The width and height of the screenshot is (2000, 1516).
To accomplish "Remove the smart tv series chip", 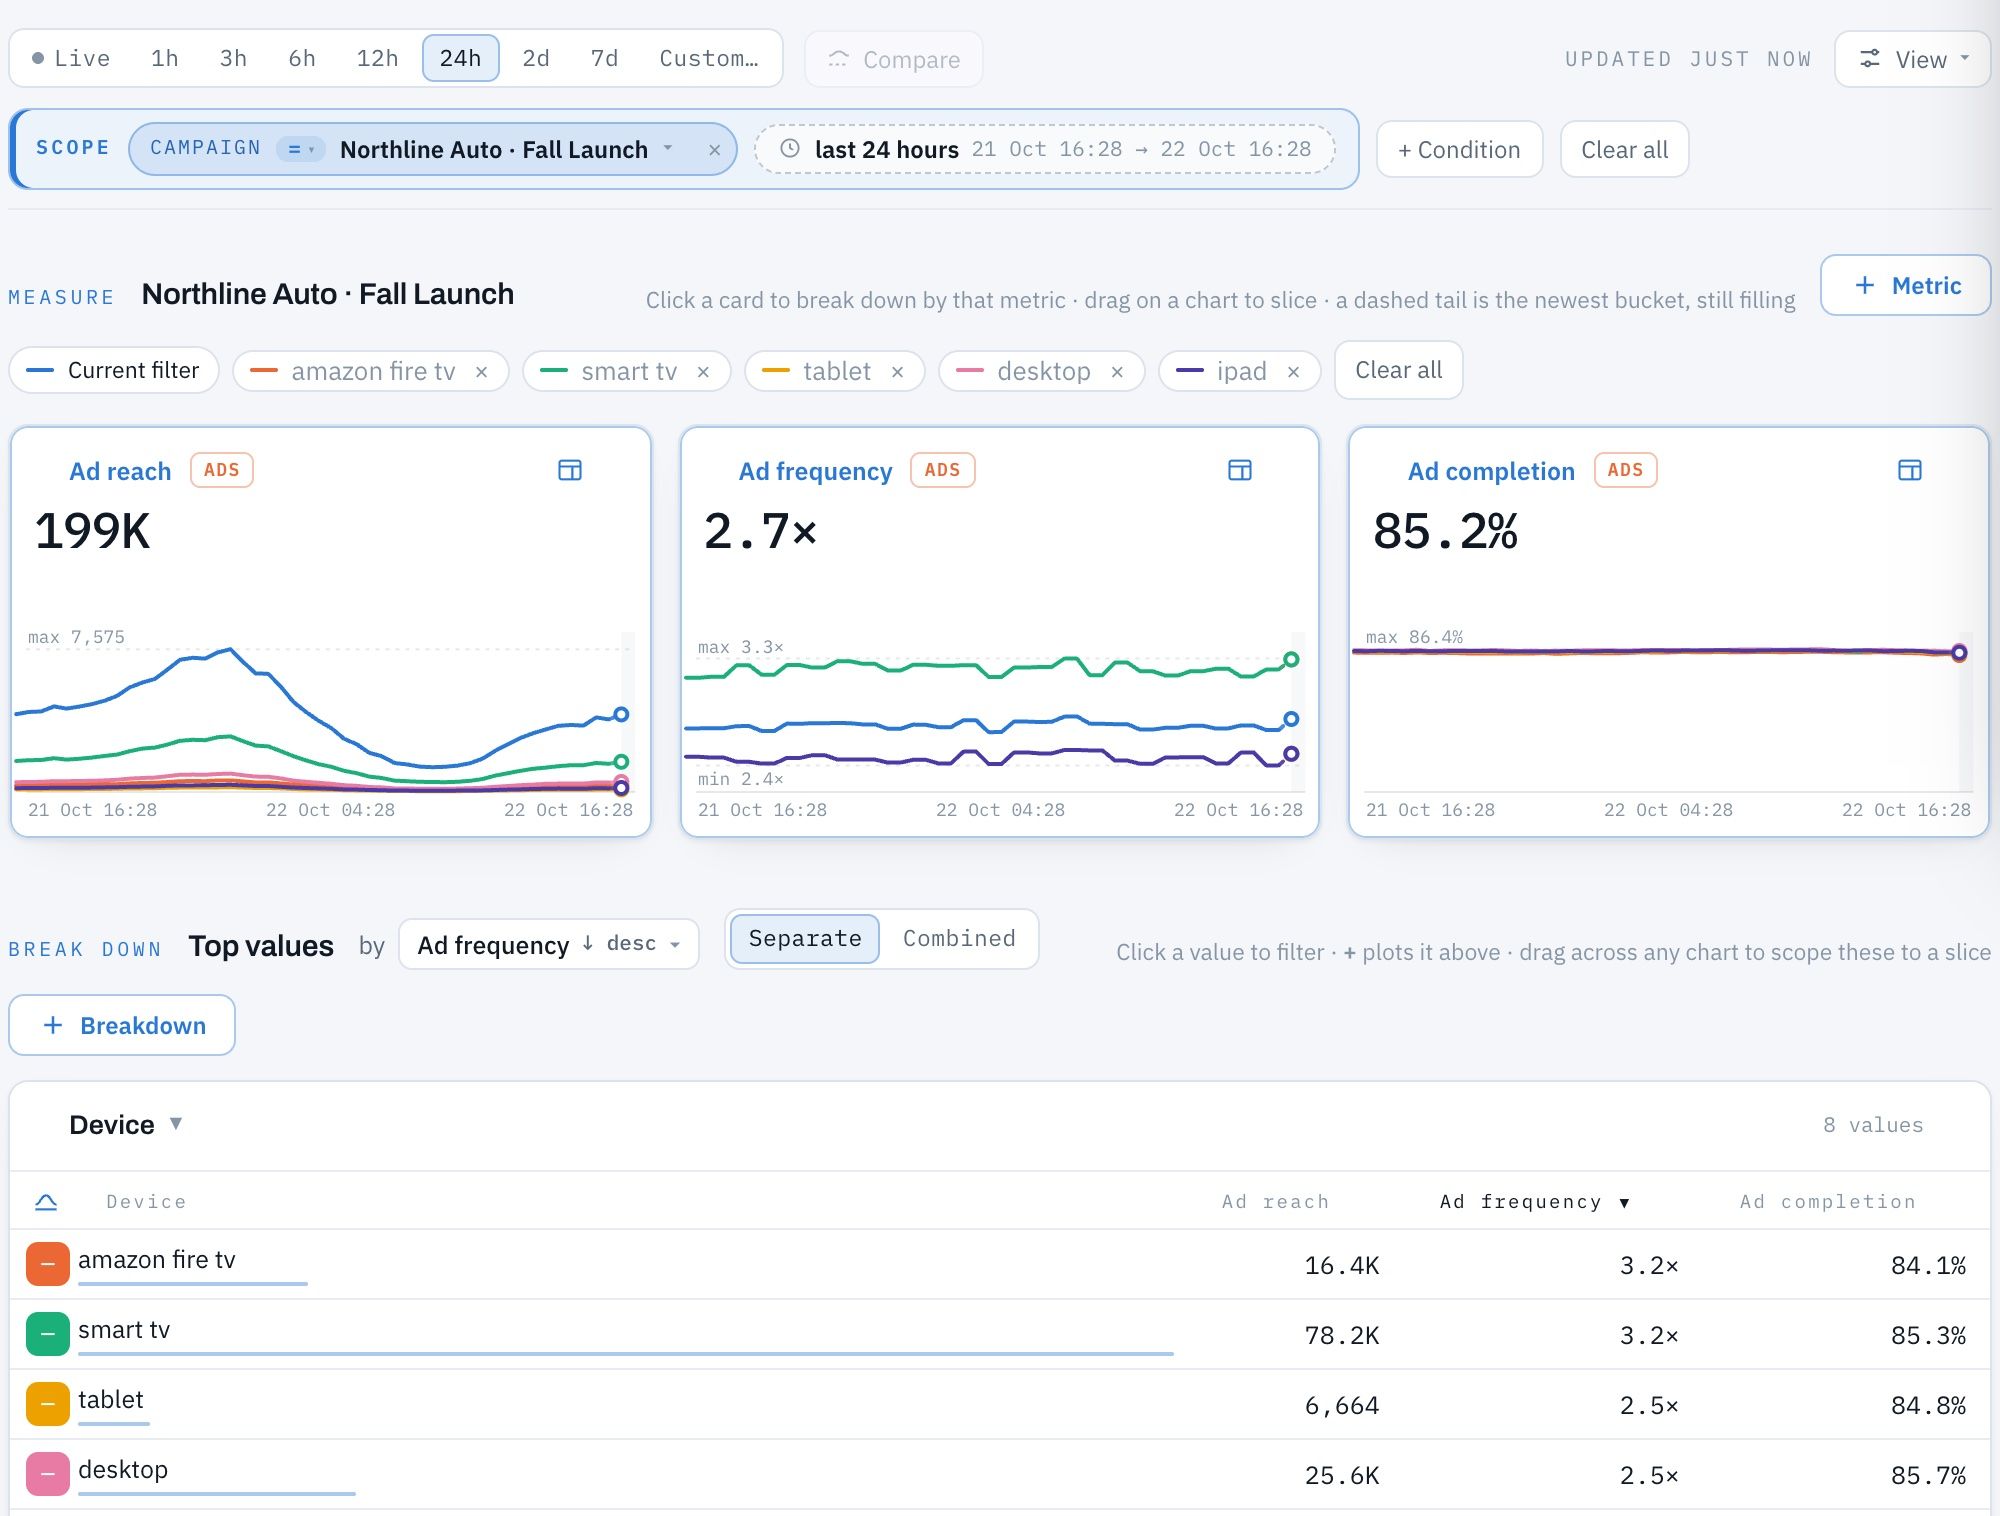I will click(704, 372).
